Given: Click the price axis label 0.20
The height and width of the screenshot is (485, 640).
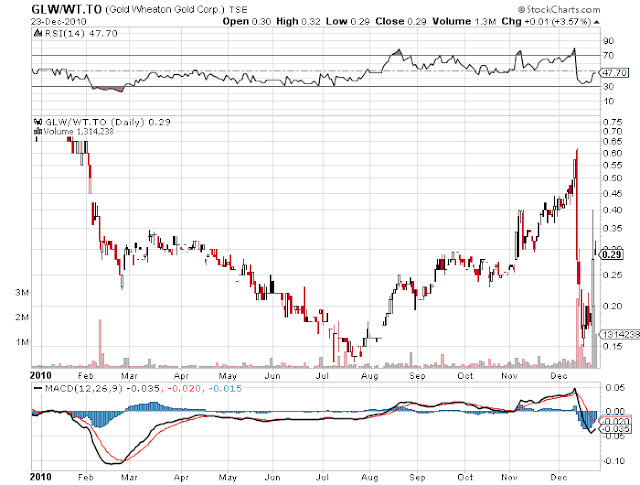Looking at the screenshot, I should (x=612, y=306).
